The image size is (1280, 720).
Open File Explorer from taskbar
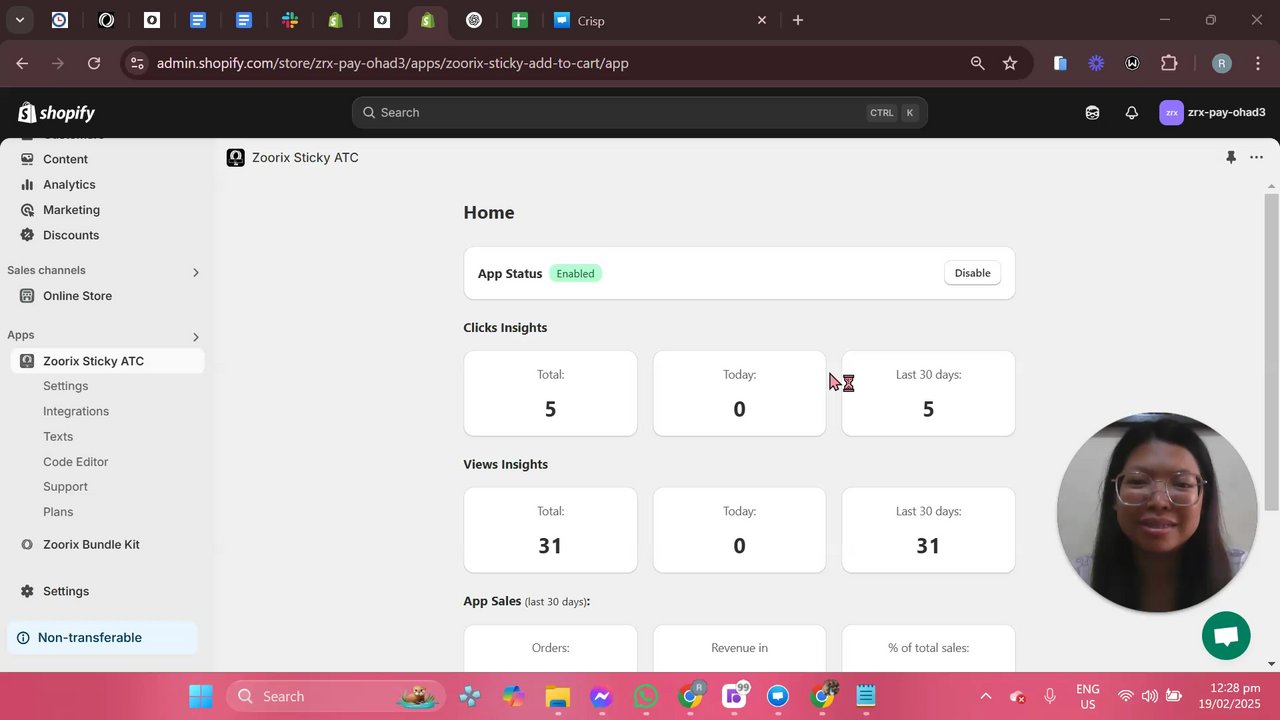click(557, 696)
